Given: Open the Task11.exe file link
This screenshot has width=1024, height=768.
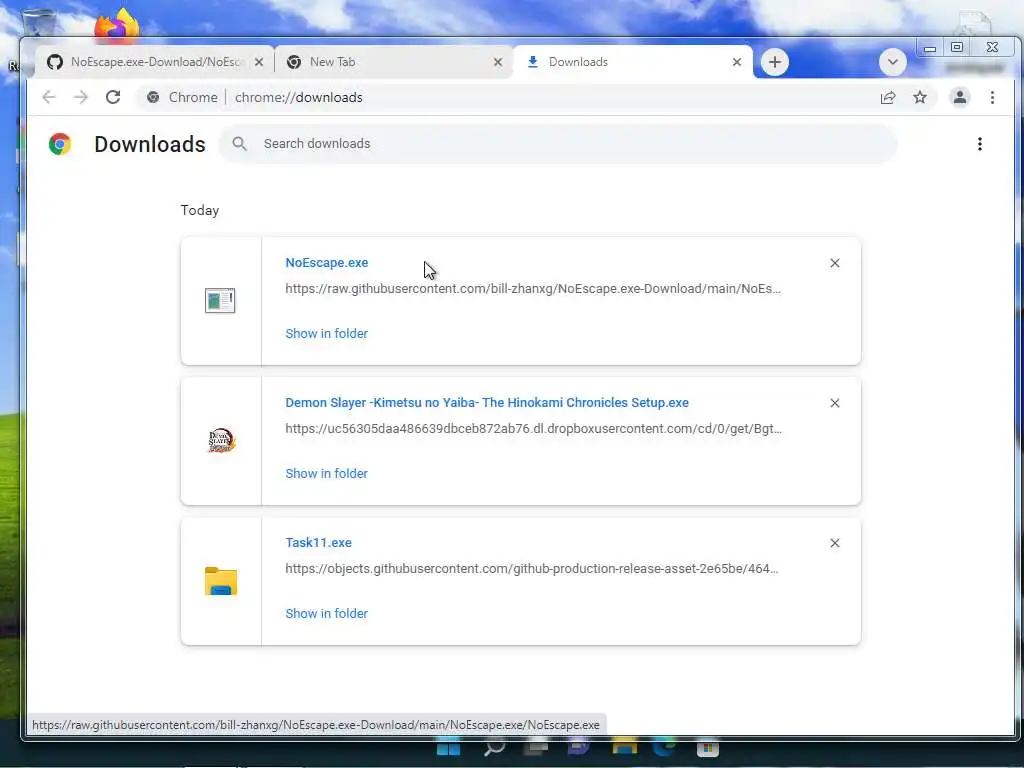Looking at the screenshot, I should (319, 543).
